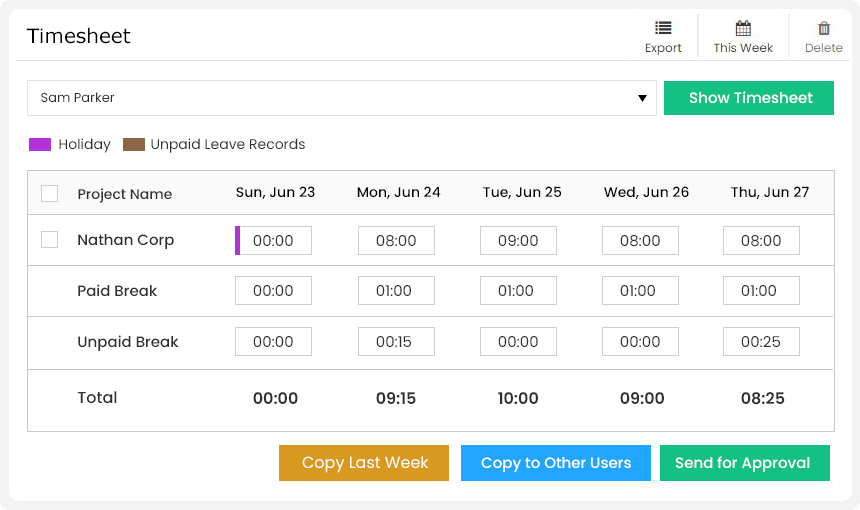Viewport: 860px width, 510px height.
Task: Click the Timesheet page title
Action: (78, 36)
